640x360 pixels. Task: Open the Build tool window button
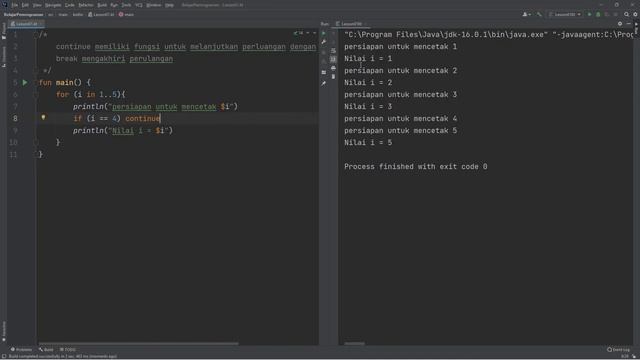pyautogui.click(x=46, y=349)
